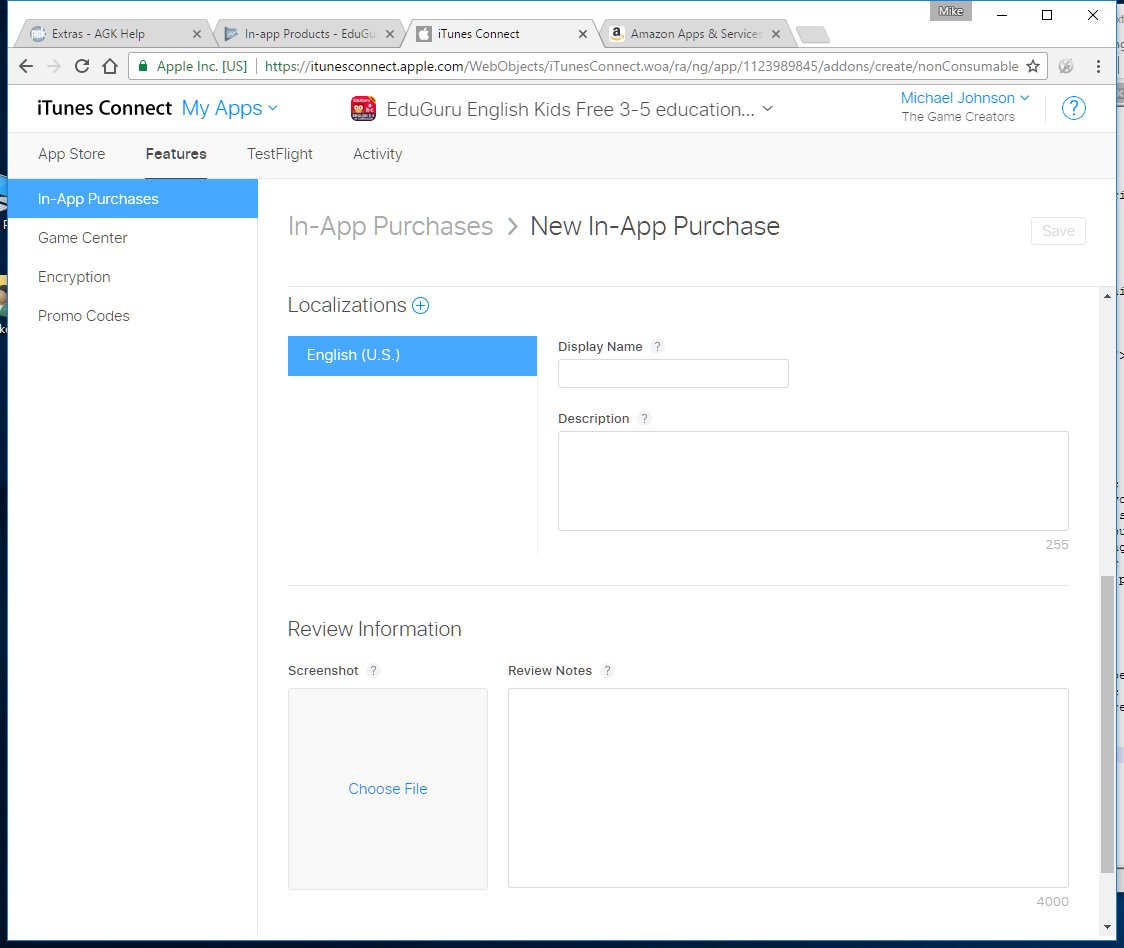Reload the page in the browser
This screenshot has width=1124, height=948.
[82, 66]
